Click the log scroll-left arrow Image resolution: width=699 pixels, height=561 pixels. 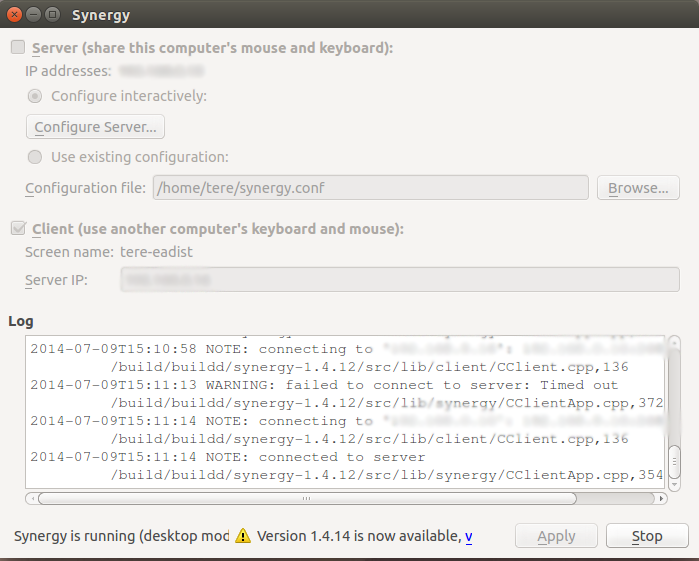coord(32,498)
